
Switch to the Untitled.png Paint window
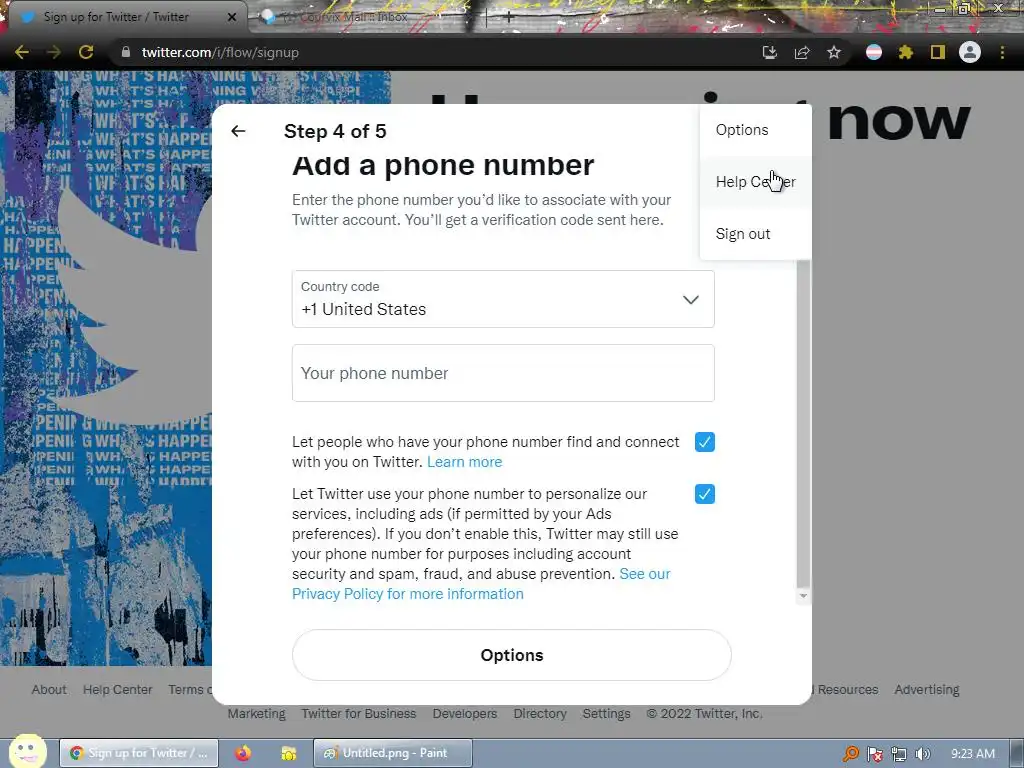(392, 753)
